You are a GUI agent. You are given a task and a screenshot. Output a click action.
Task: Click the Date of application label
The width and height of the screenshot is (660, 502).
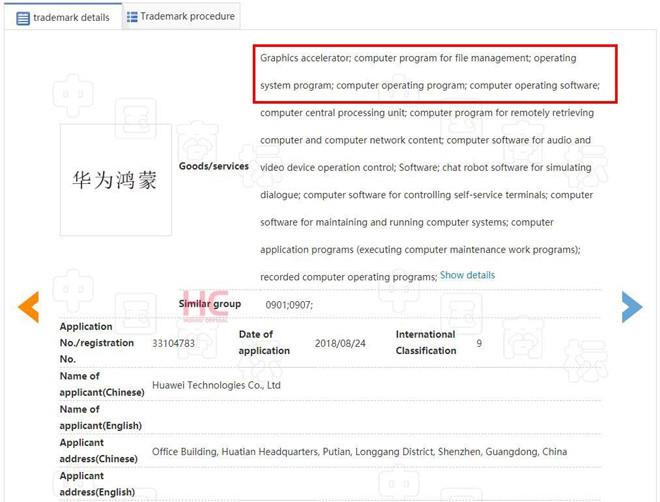(x=264, y=343)
